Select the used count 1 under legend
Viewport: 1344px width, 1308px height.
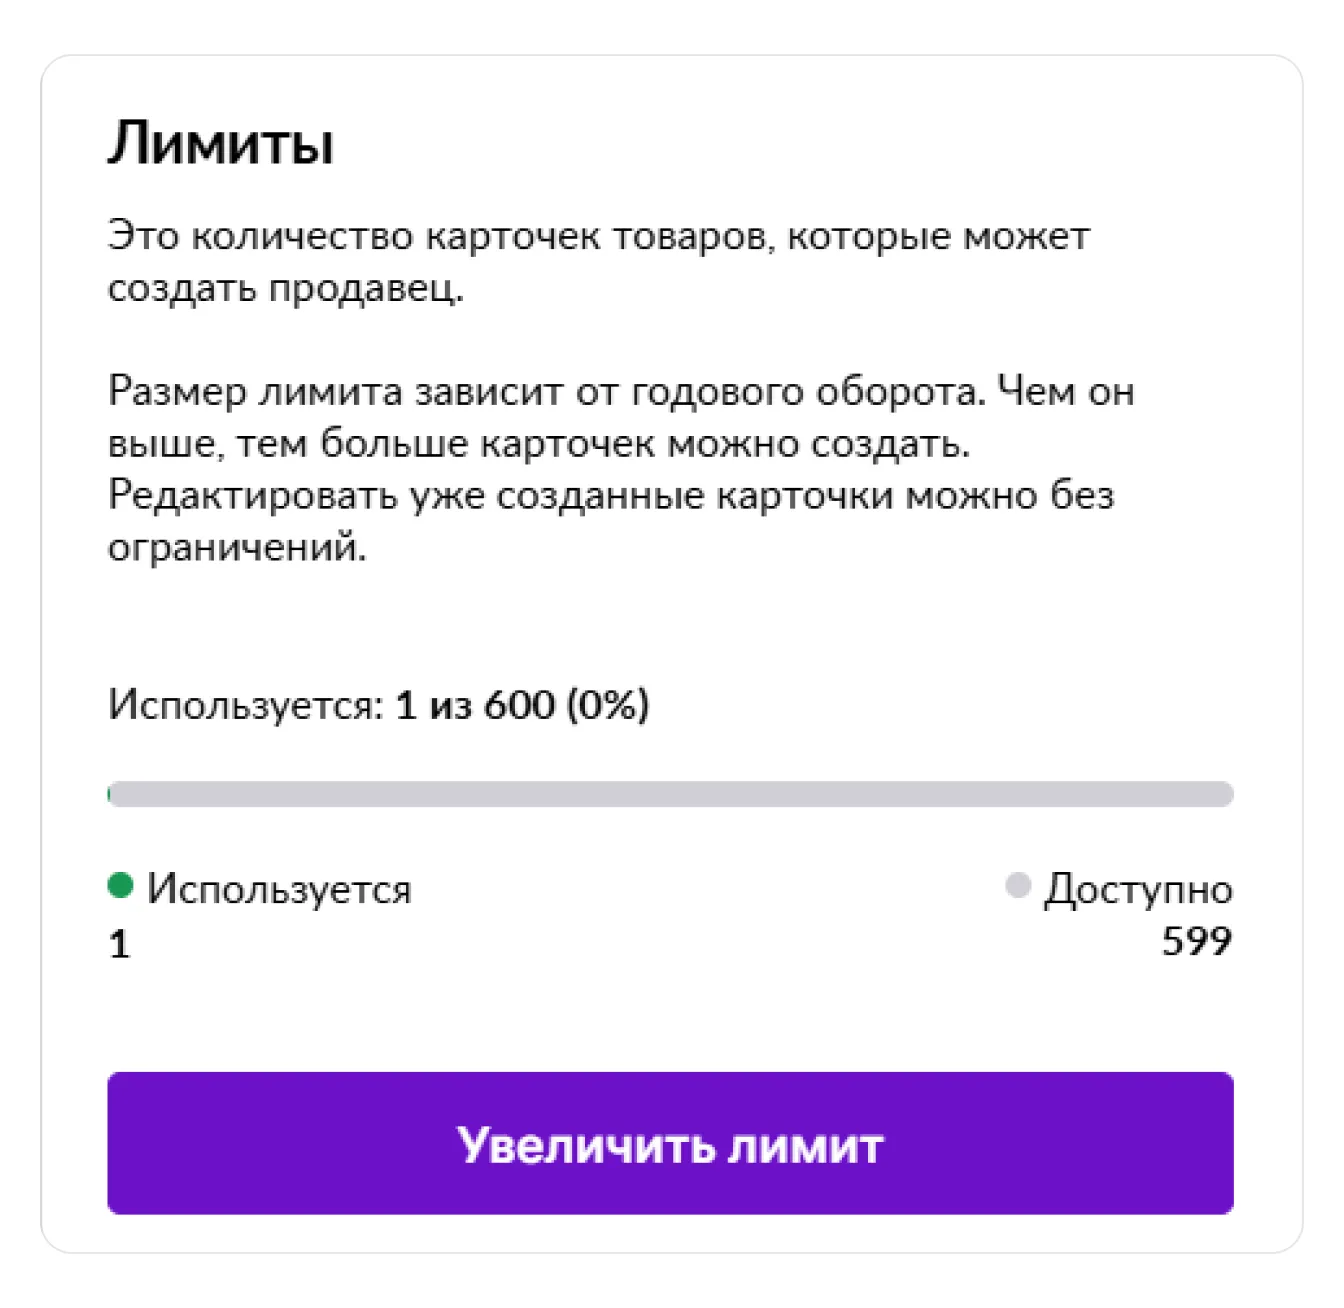119,944
